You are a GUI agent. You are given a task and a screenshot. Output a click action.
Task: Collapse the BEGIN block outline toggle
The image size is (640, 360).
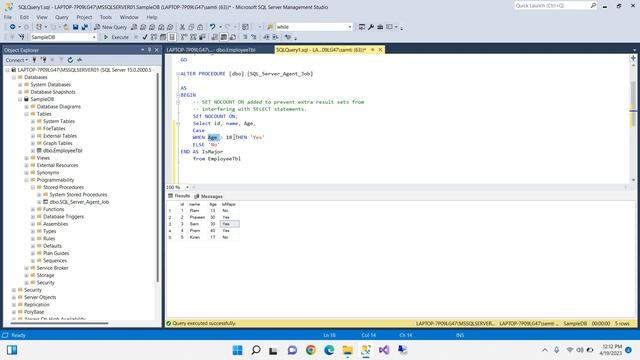tap(178, 95)
